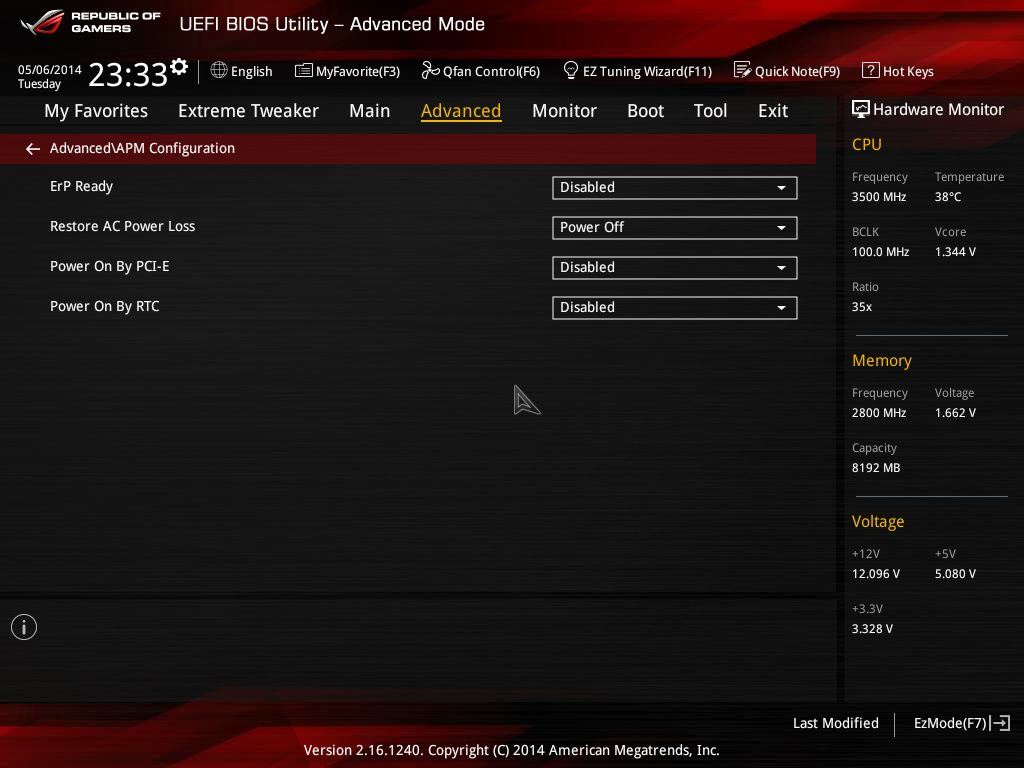Image resolution: width=1024 pixels, height=768 pixels.
Task: Click the date 05/06/2014
Action: (x=50, y=69)
